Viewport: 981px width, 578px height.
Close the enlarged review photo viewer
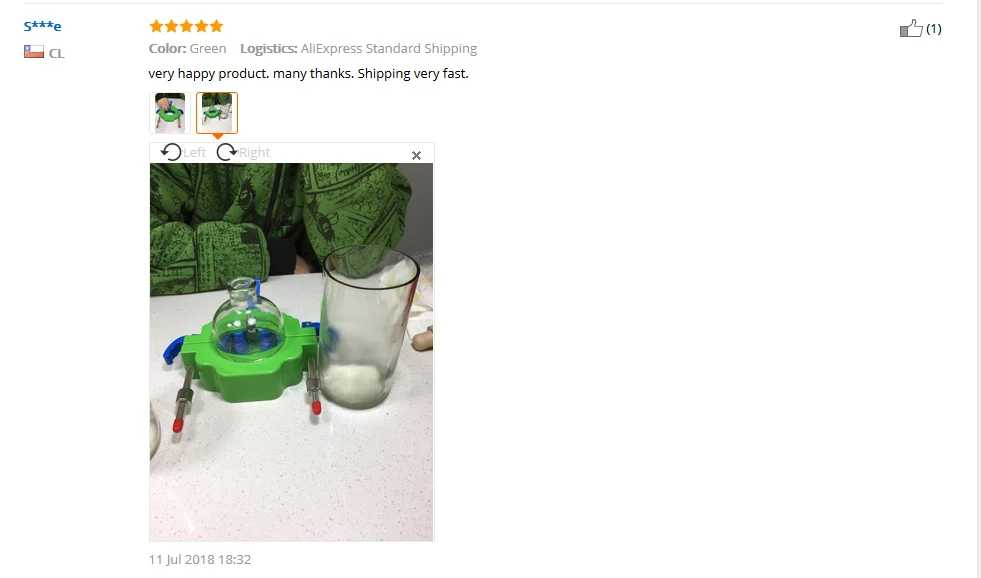[416, 155]
